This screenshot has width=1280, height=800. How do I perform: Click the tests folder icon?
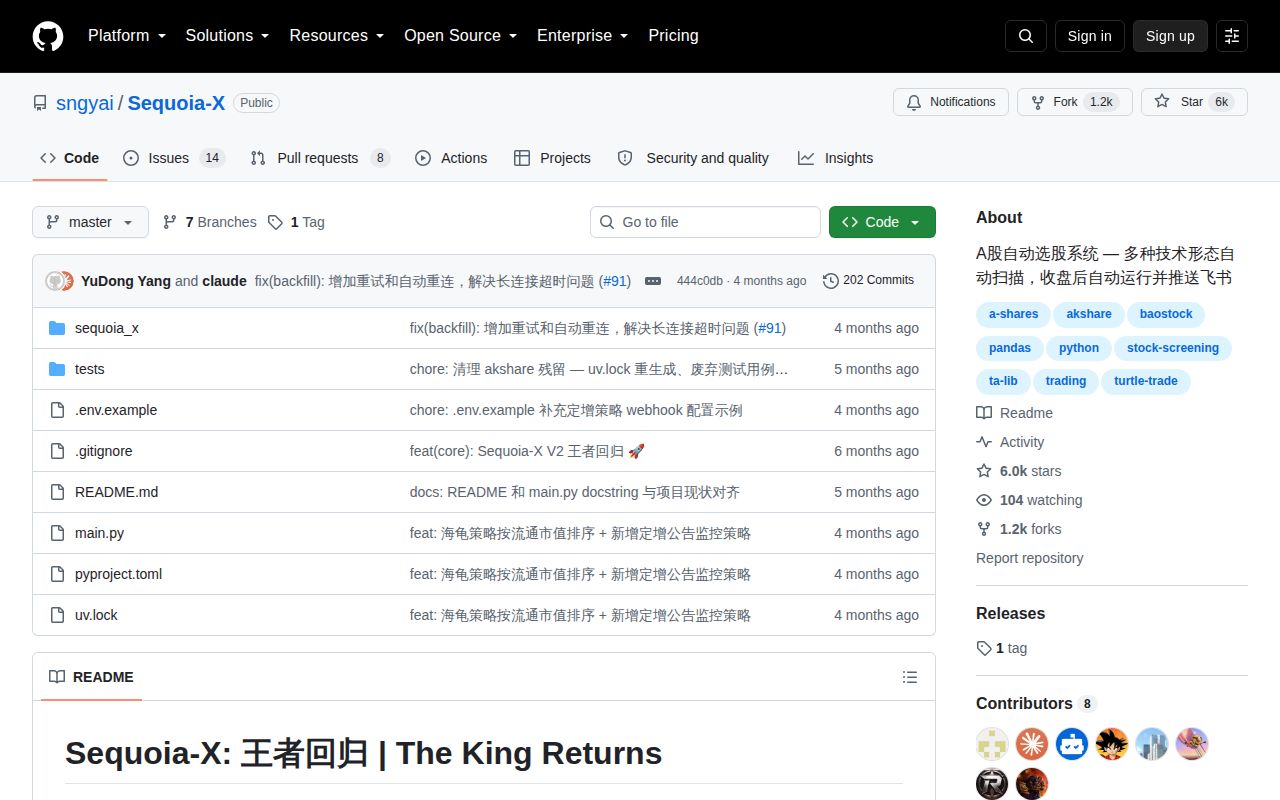point(57,369)
